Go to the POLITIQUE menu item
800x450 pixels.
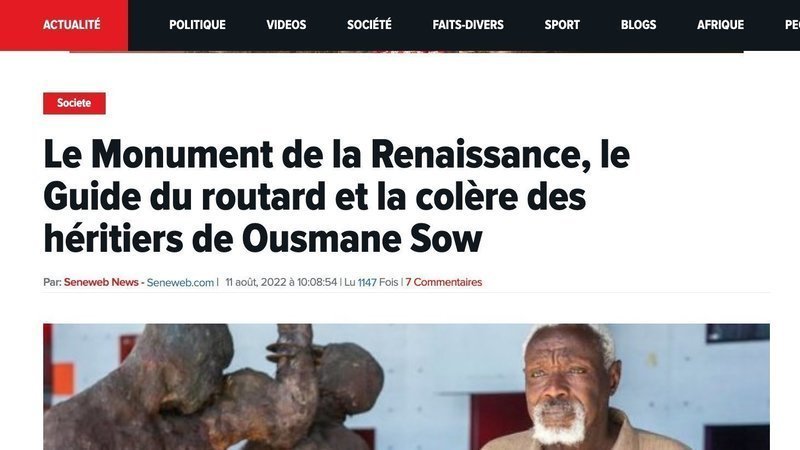click(x=197, y=25)
